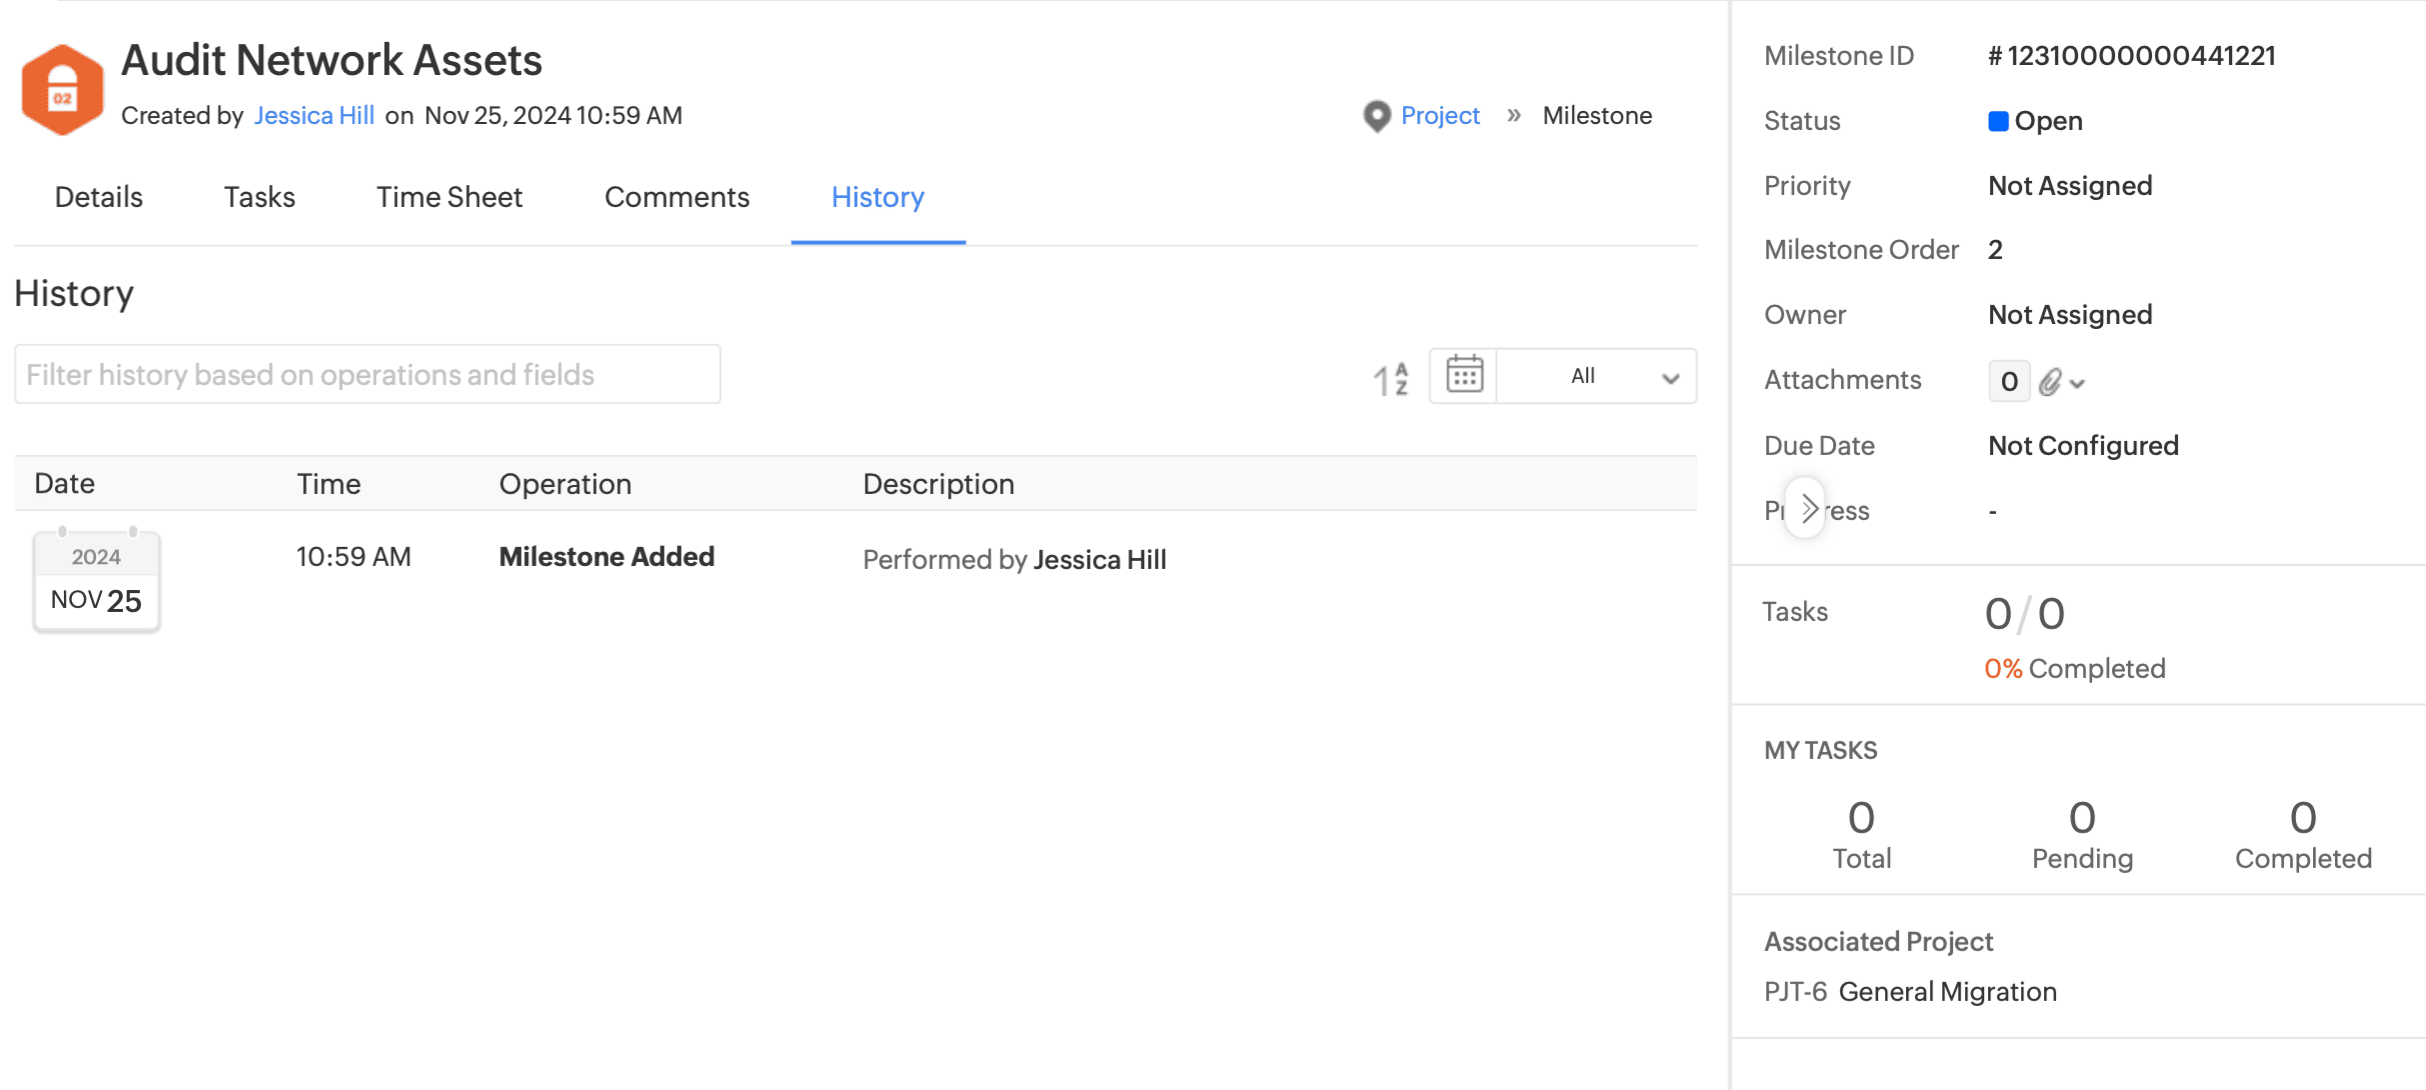Open the Time Sheet tab
This screenshot has height=1090, width=2426.
[449, 197]
